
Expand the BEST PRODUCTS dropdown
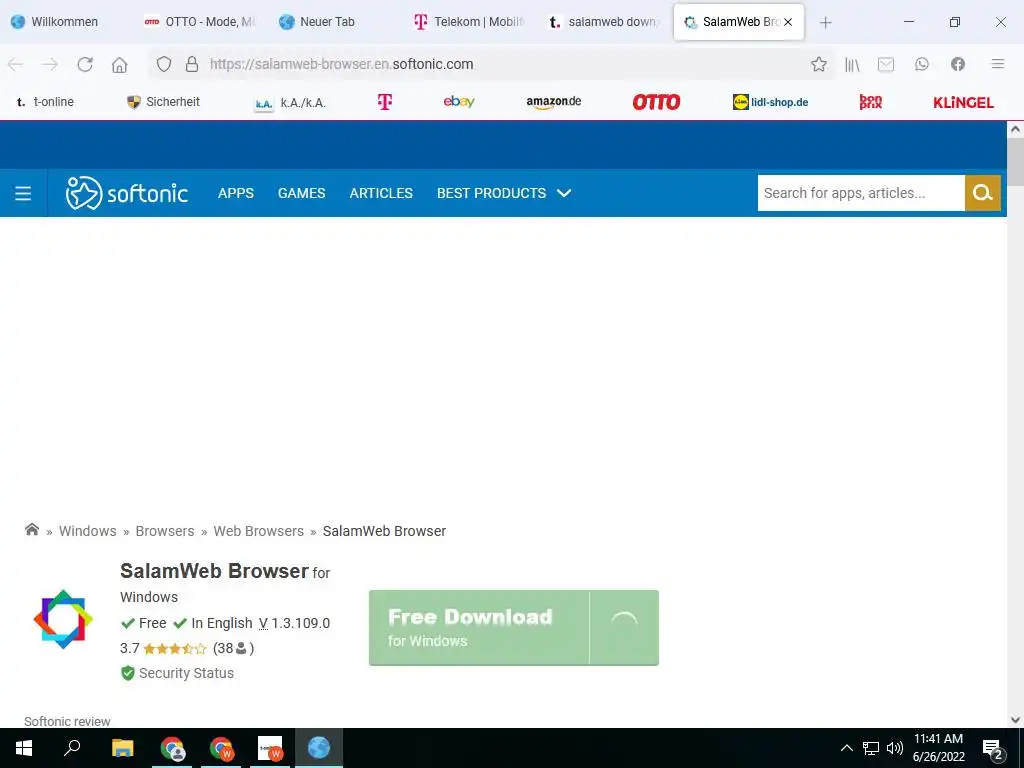(x=504, y=193)
